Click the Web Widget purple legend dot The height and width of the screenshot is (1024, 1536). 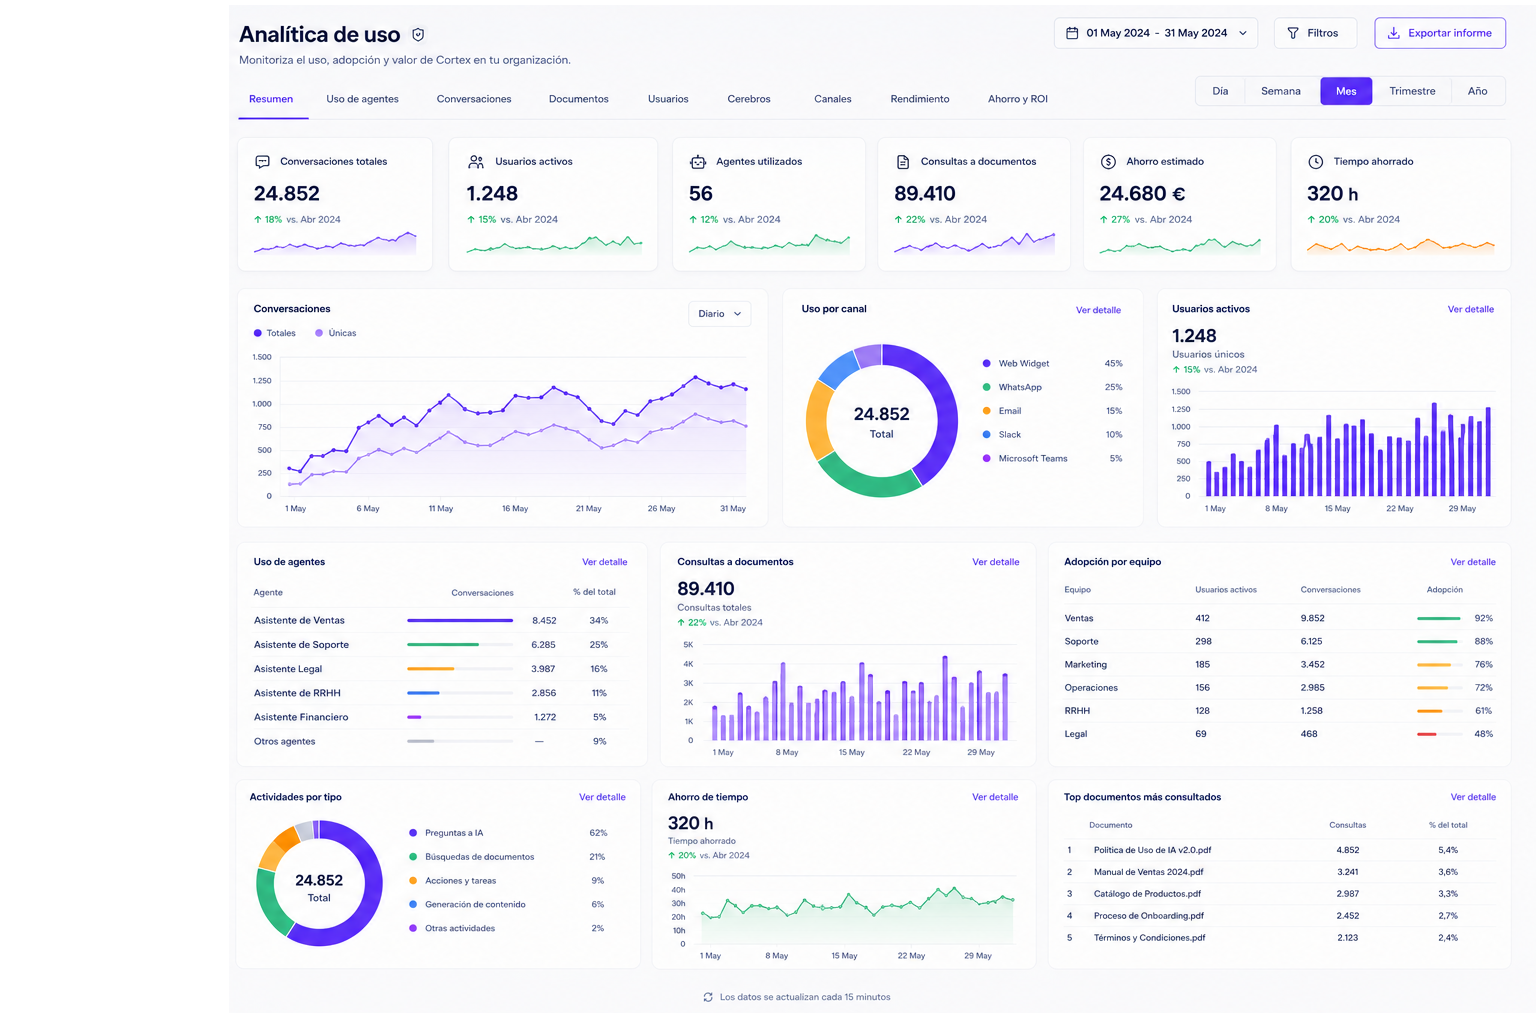coord(987,363)
